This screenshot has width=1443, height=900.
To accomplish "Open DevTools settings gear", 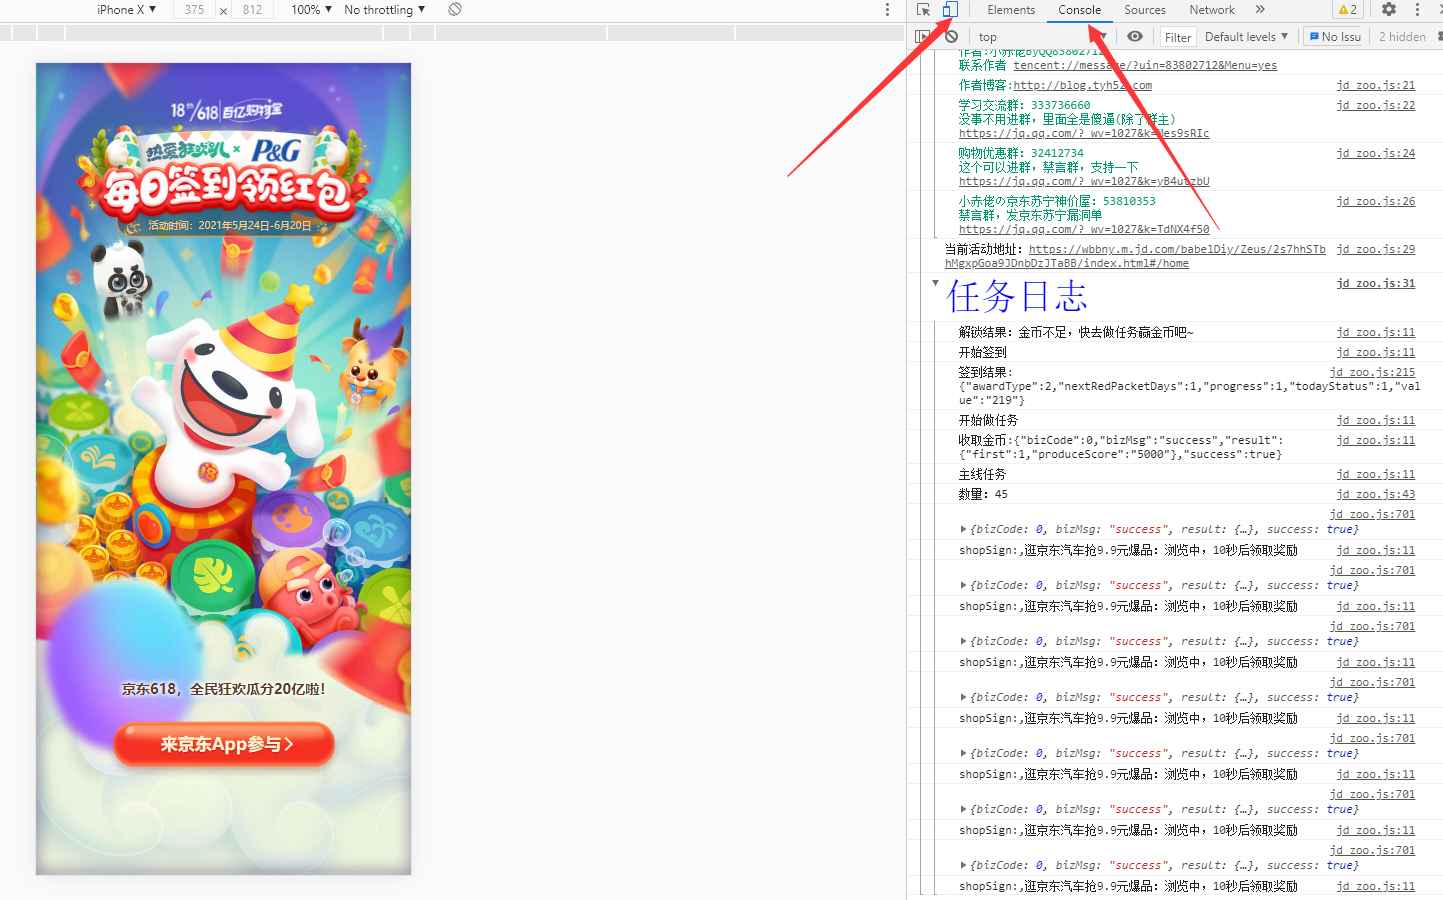I will pyautogui.click(x=1389, y=10).
